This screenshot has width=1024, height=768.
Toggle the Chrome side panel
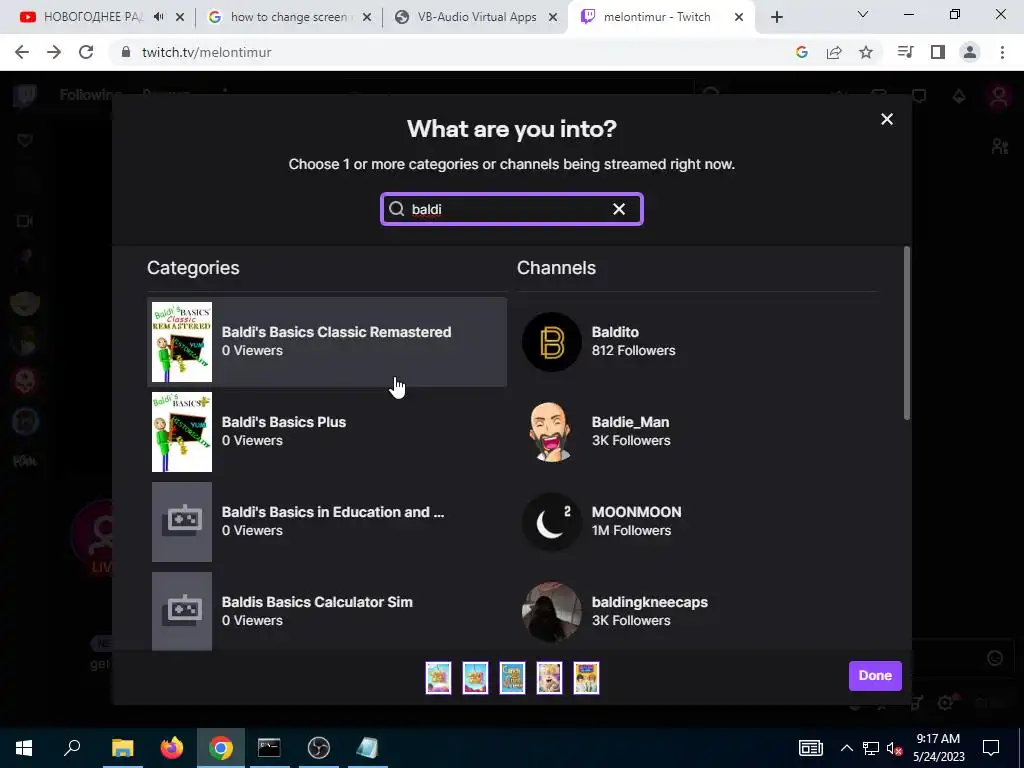[x=938, y=52]
